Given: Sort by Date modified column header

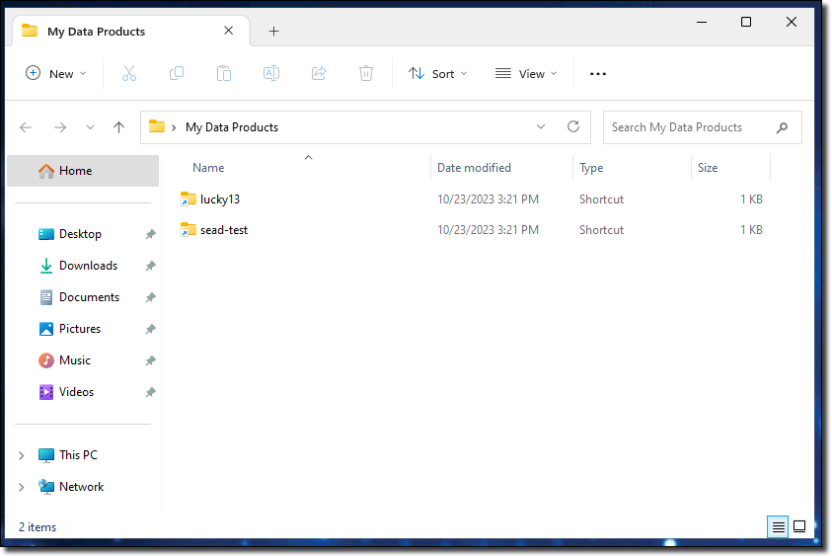Looking at the screenshot, I should click(474, 168).
